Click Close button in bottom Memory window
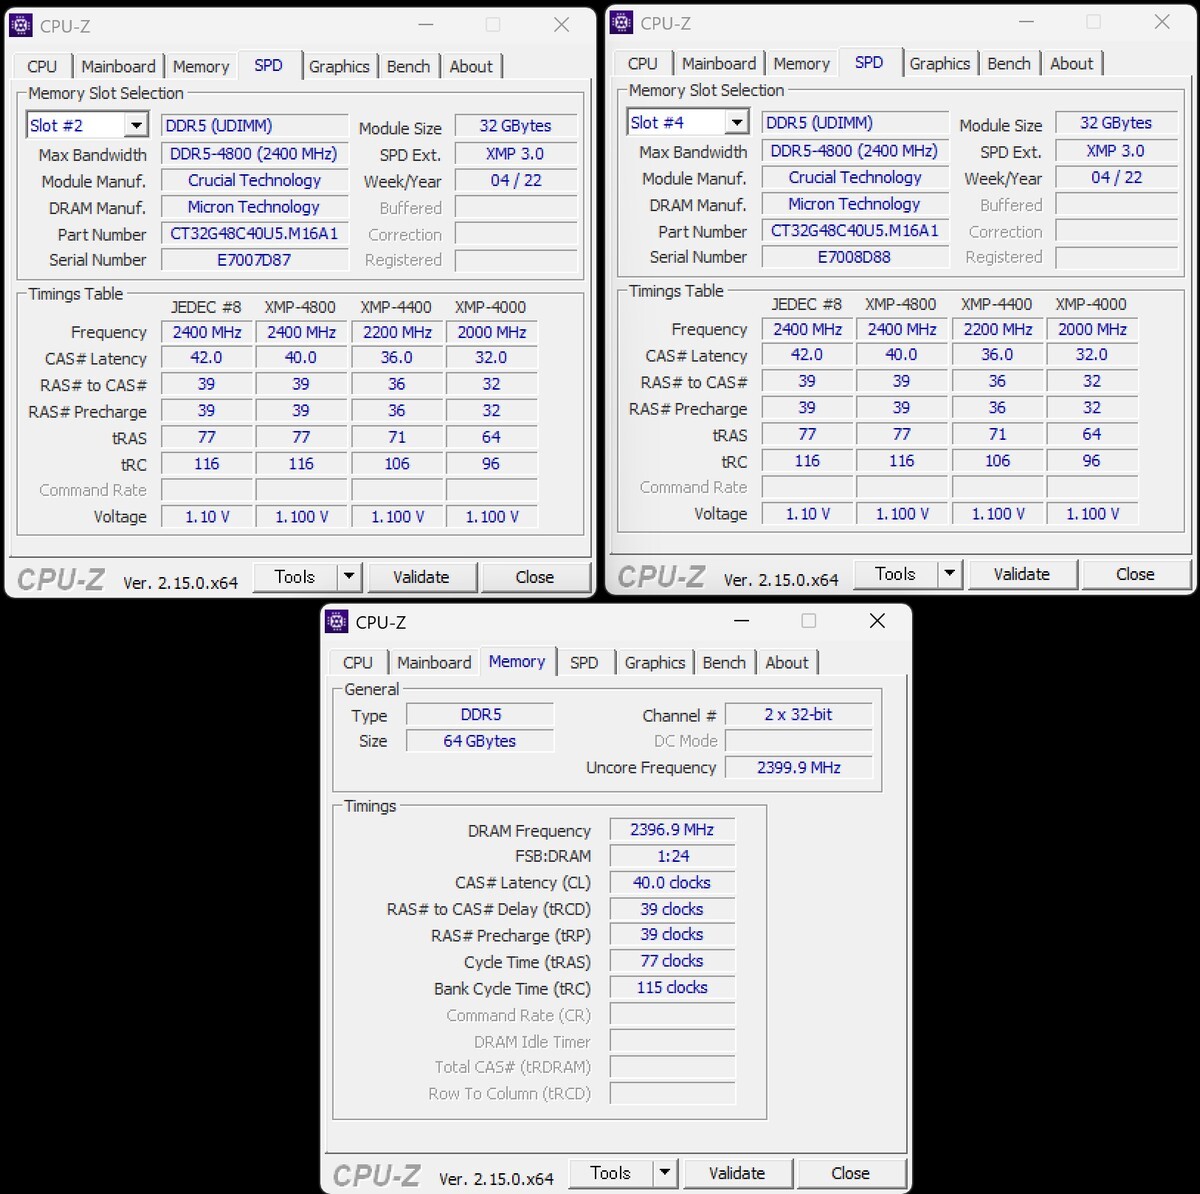This screenshot has height=1194, width=1200. (x=850, y=1173)
